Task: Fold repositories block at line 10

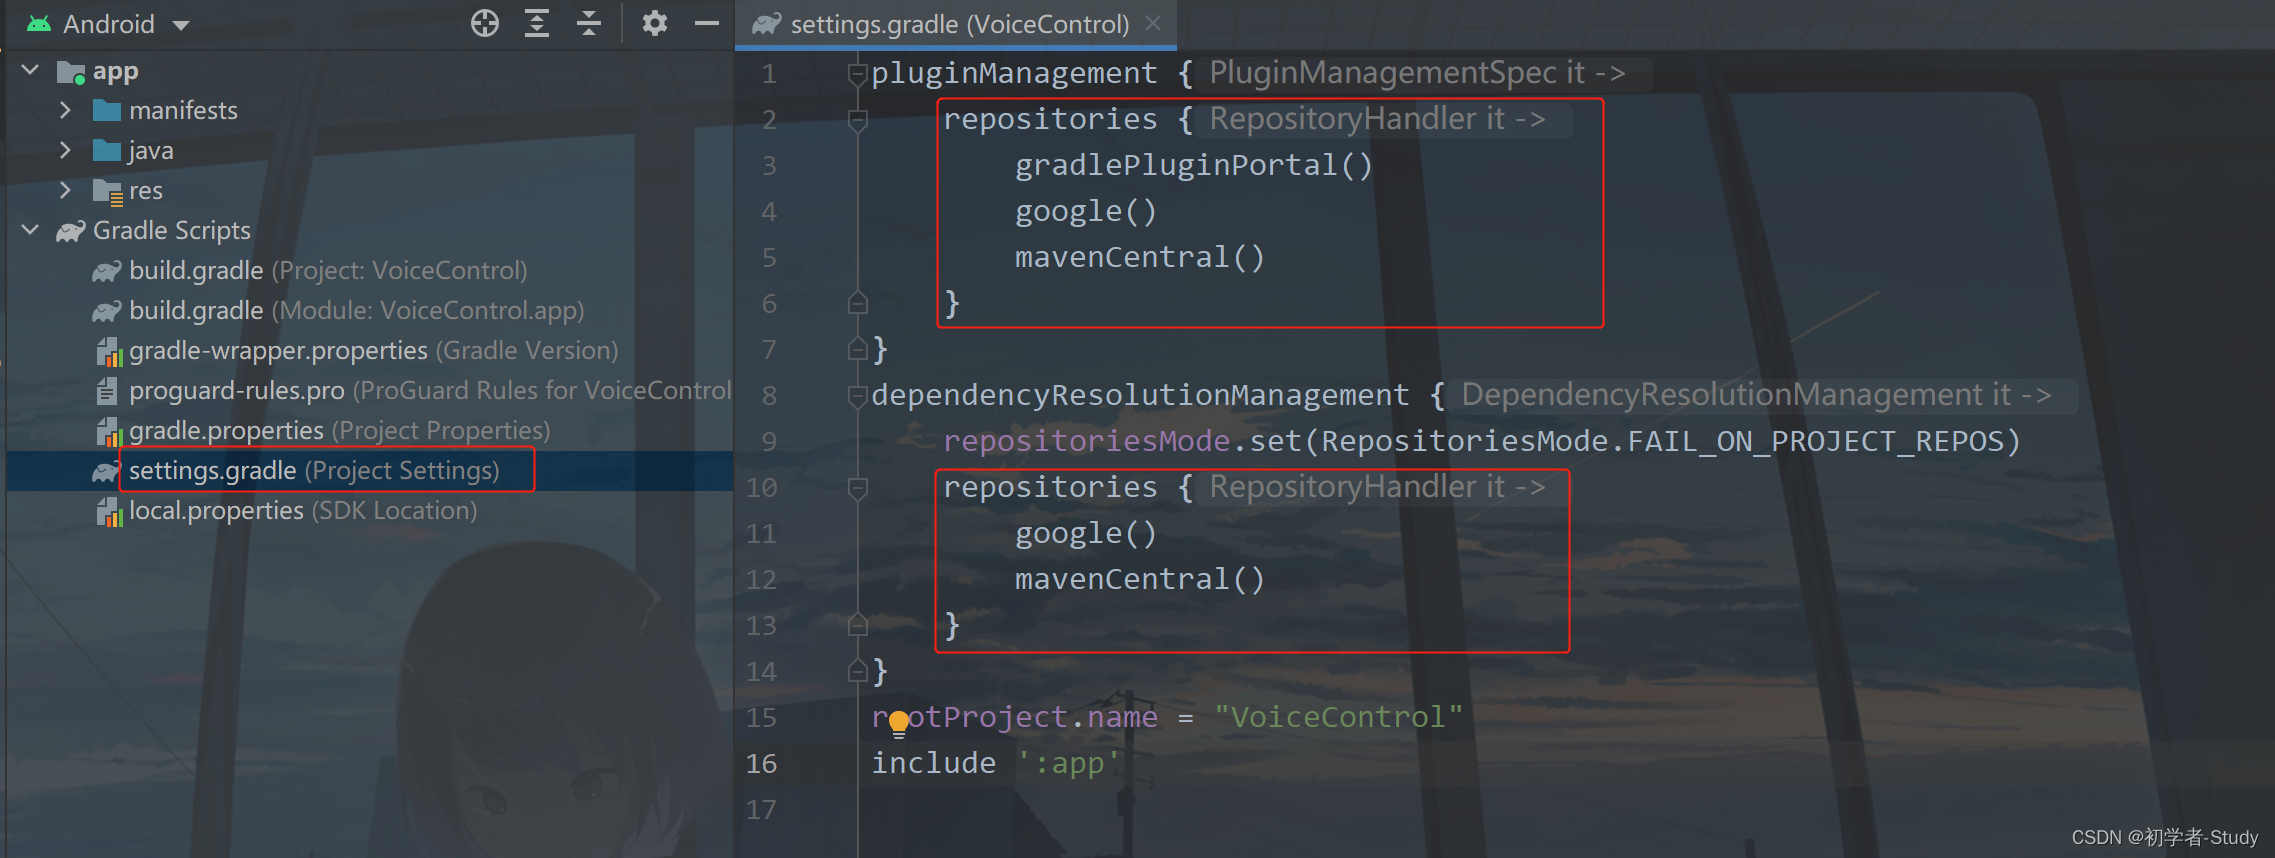Action: [857, 488]
